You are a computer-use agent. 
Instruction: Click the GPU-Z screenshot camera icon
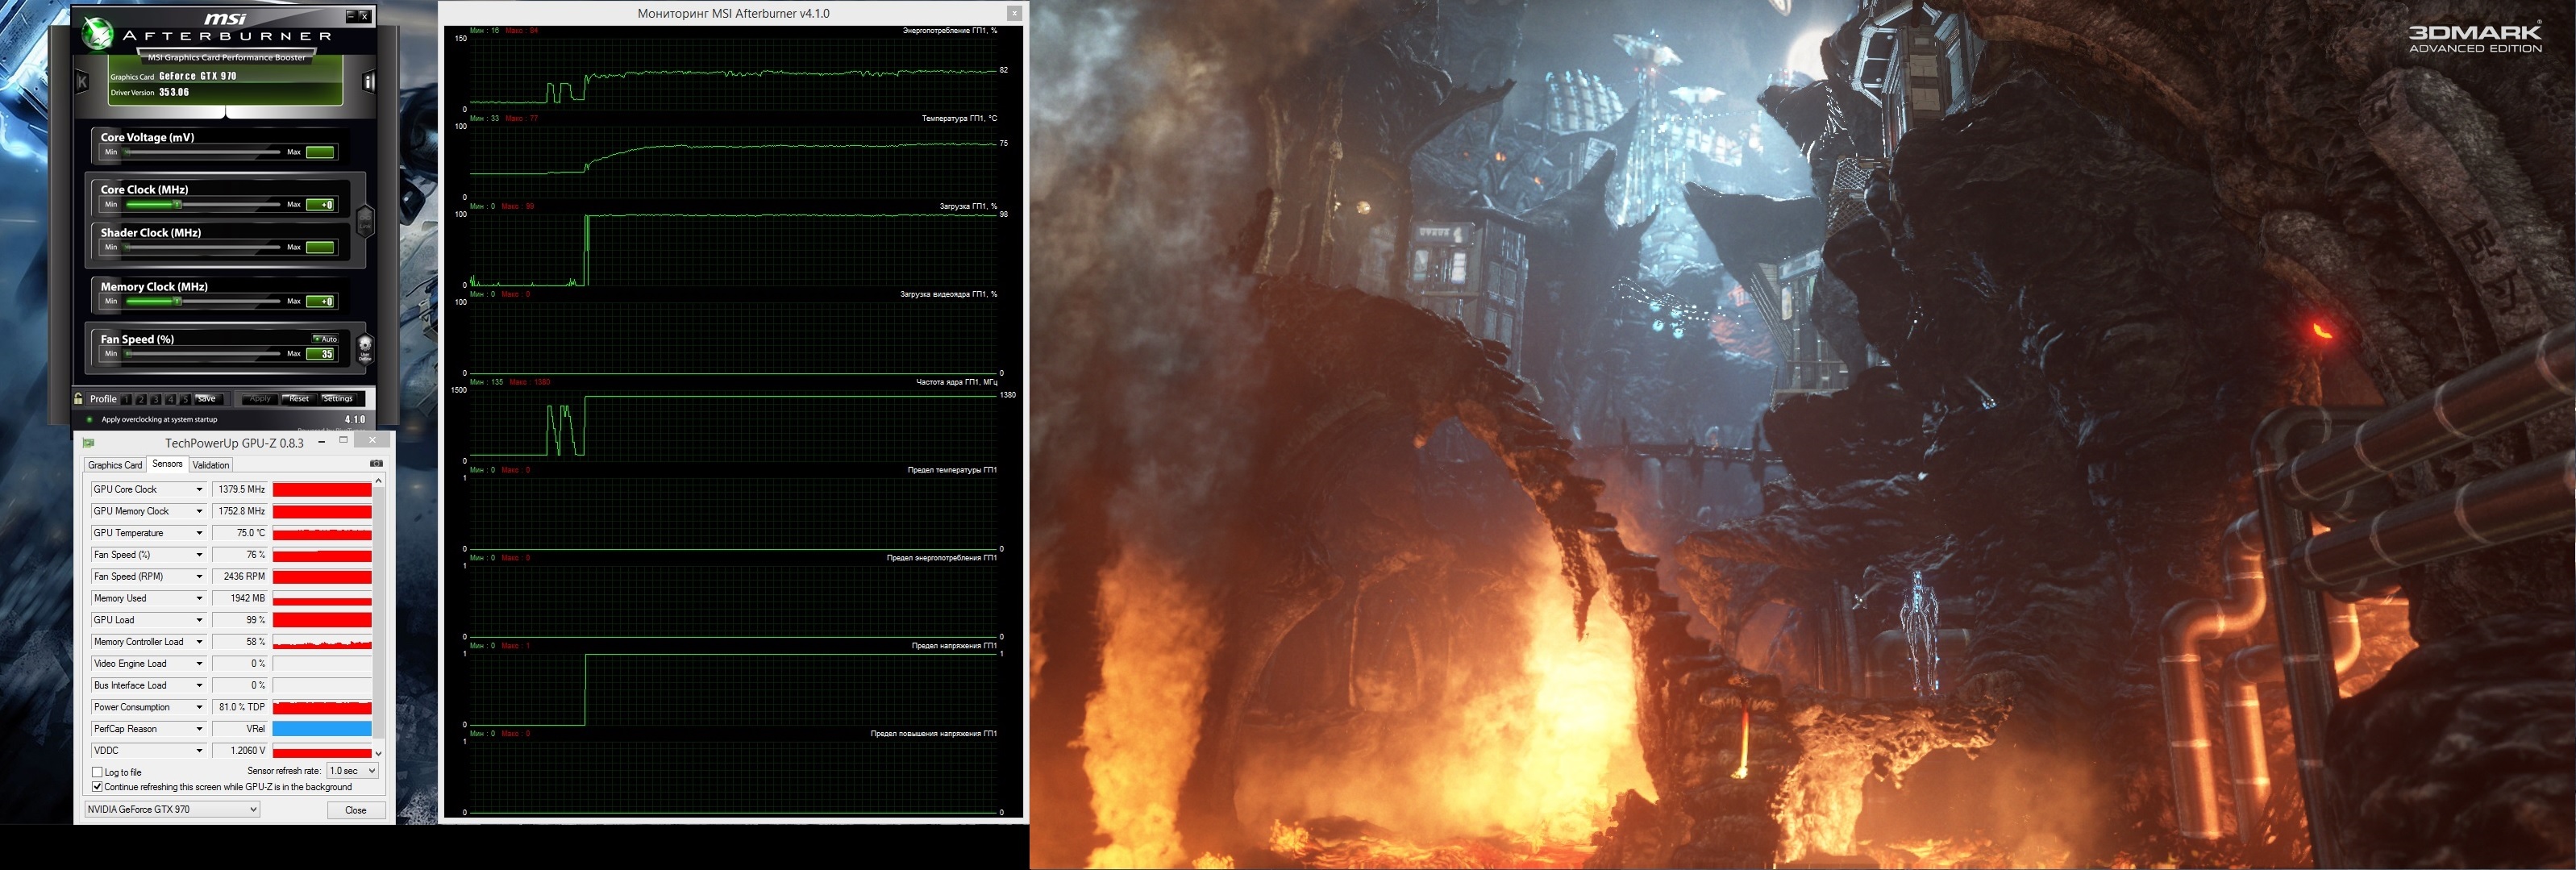tap(376, 464)
